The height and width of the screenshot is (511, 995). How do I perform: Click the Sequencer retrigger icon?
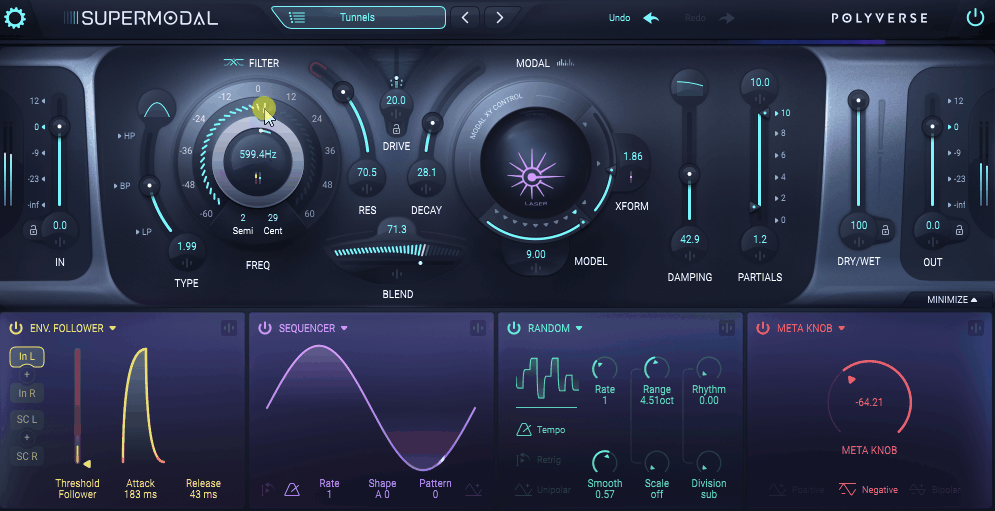(268, 489)
